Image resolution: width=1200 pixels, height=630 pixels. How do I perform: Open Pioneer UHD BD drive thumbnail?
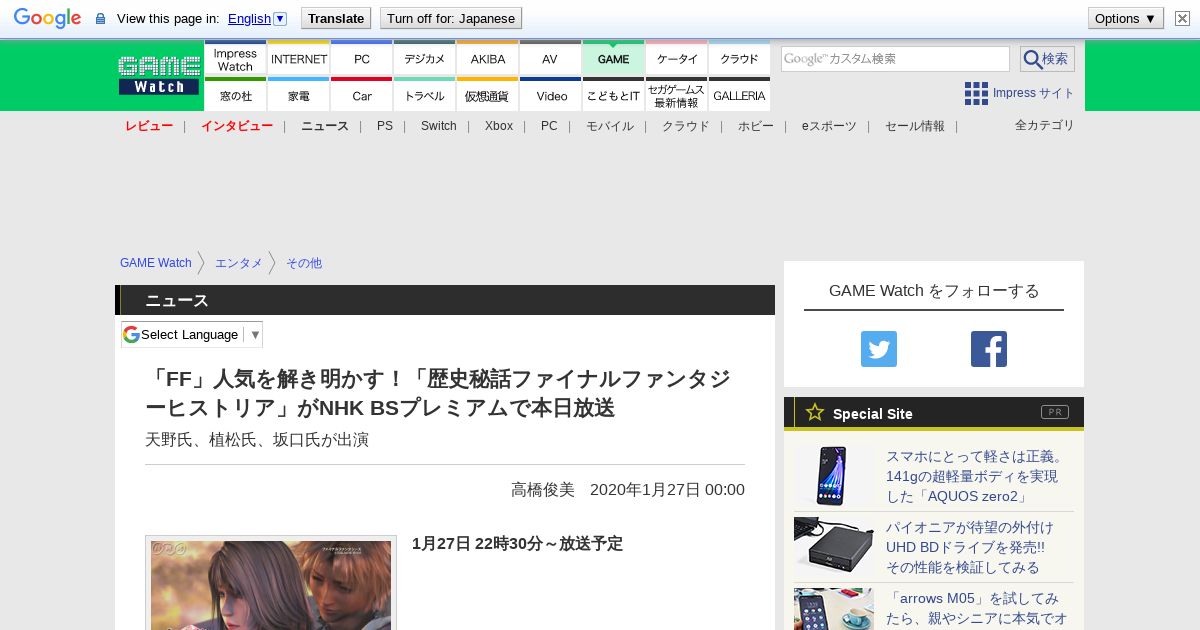834,546
